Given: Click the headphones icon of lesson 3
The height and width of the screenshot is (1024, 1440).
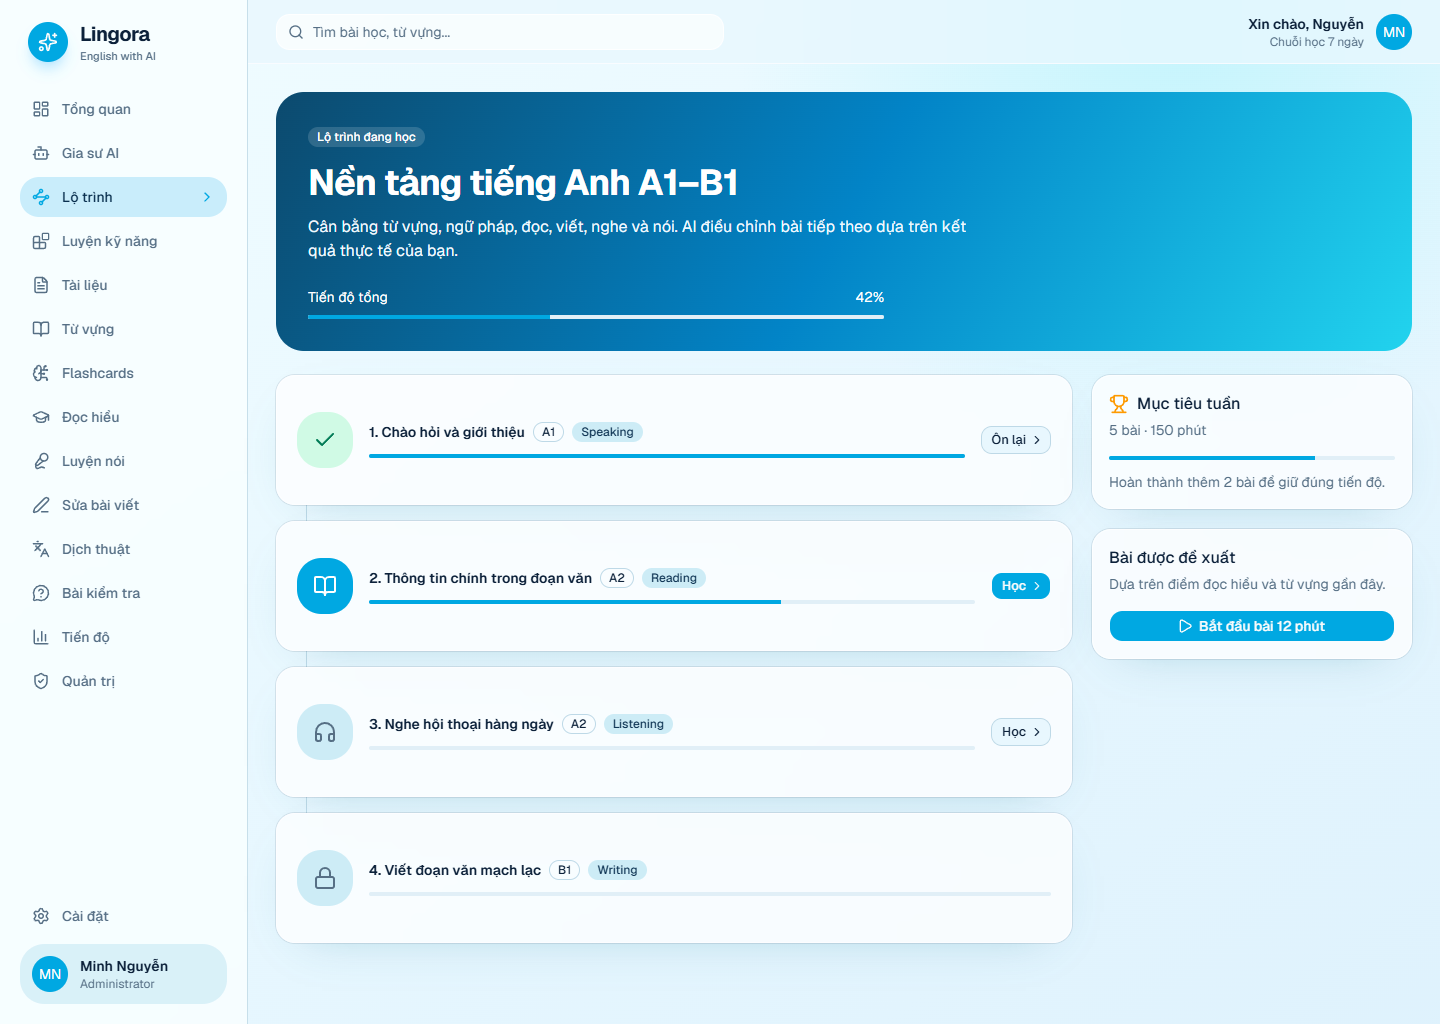Looking at the screenshot, I should click(325, 732).
